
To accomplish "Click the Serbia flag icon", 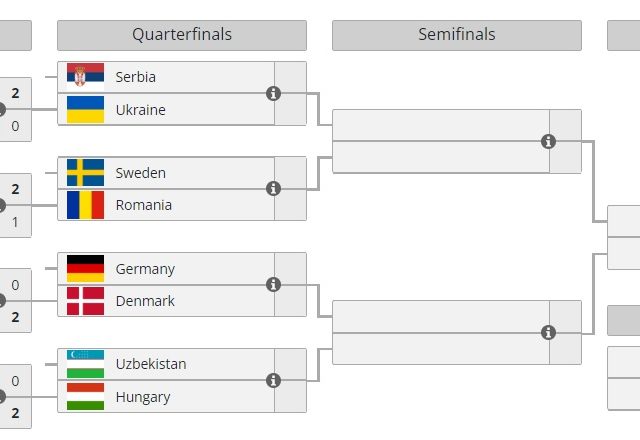I will coord(85,77).
